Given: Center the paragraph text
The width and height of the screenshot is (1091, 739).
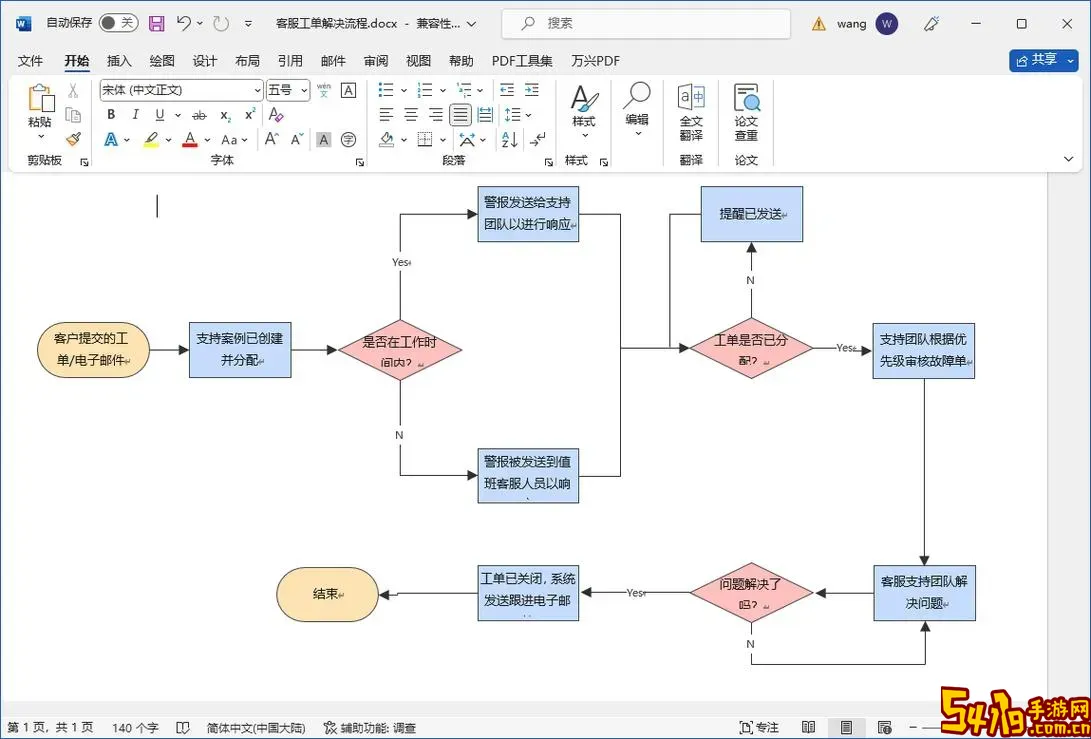Looking at the screenshot, I should pos(411,115).
